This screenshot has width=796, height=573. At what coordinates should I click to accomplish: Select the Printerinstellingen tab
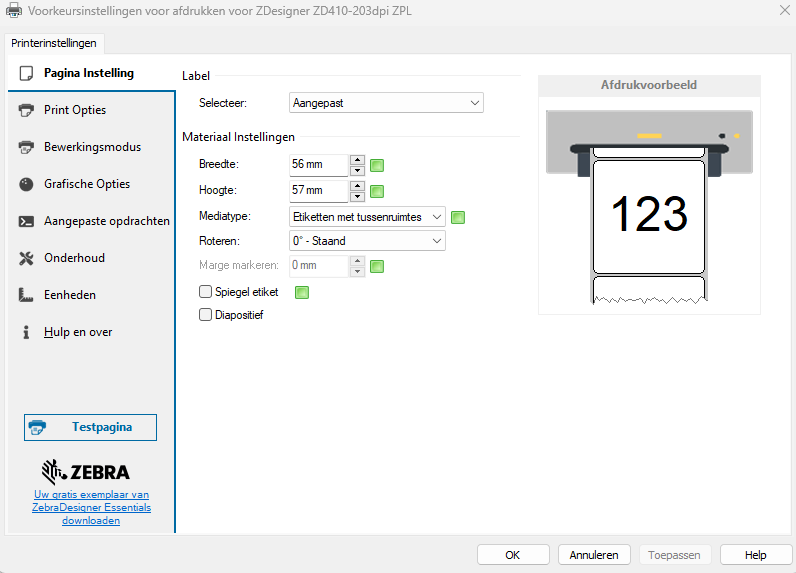pos(54,43)
